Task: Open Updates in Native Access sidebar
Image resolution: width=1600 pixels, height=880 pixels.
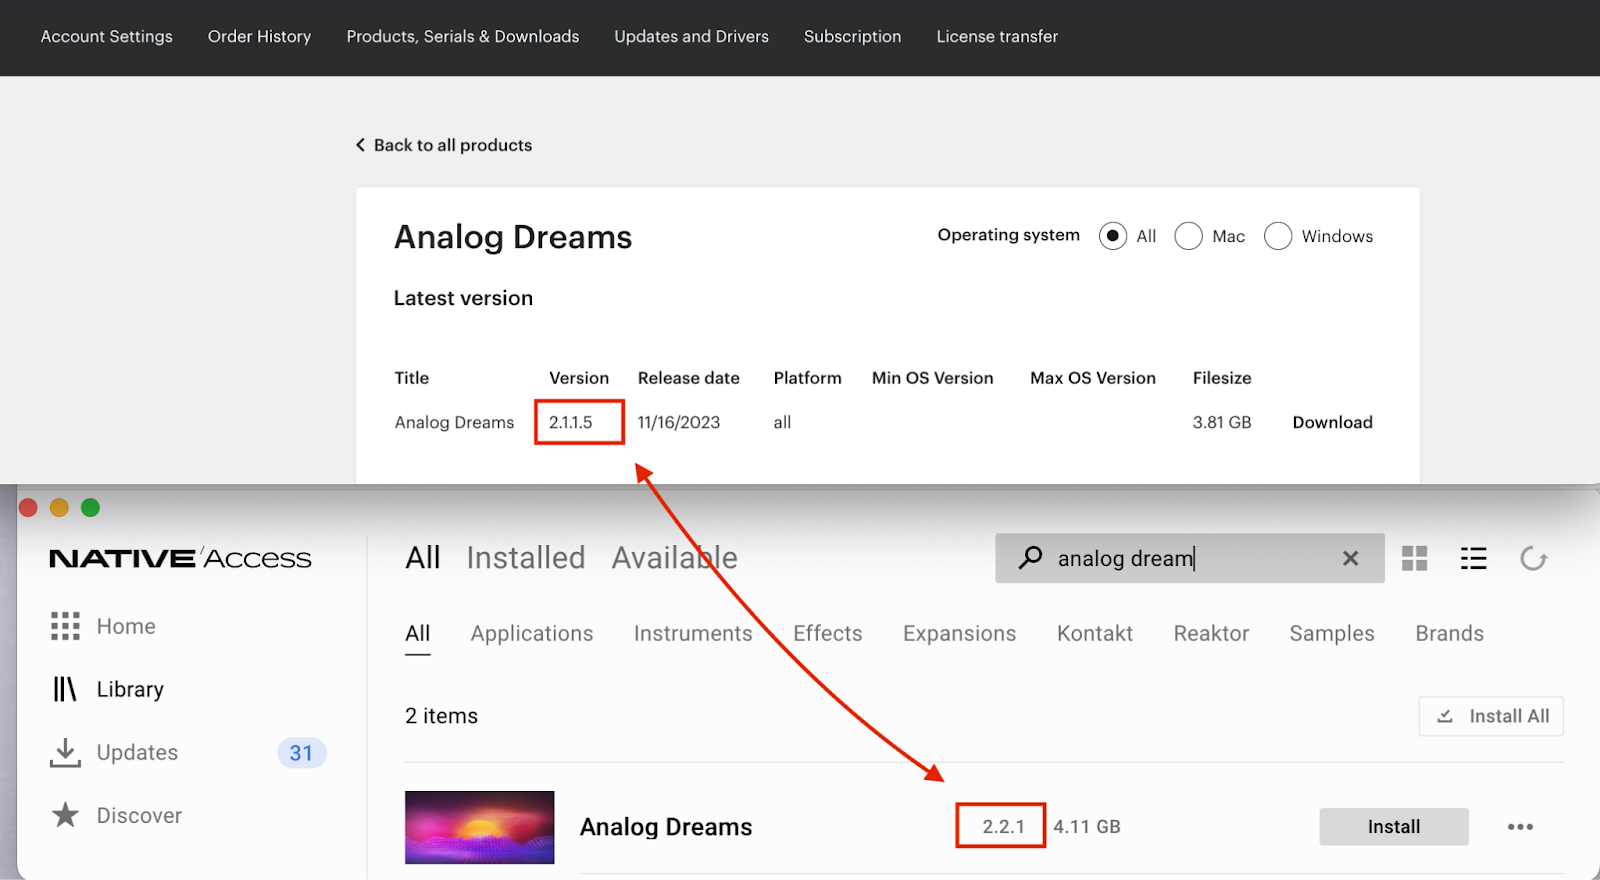Action: (137, 753)
